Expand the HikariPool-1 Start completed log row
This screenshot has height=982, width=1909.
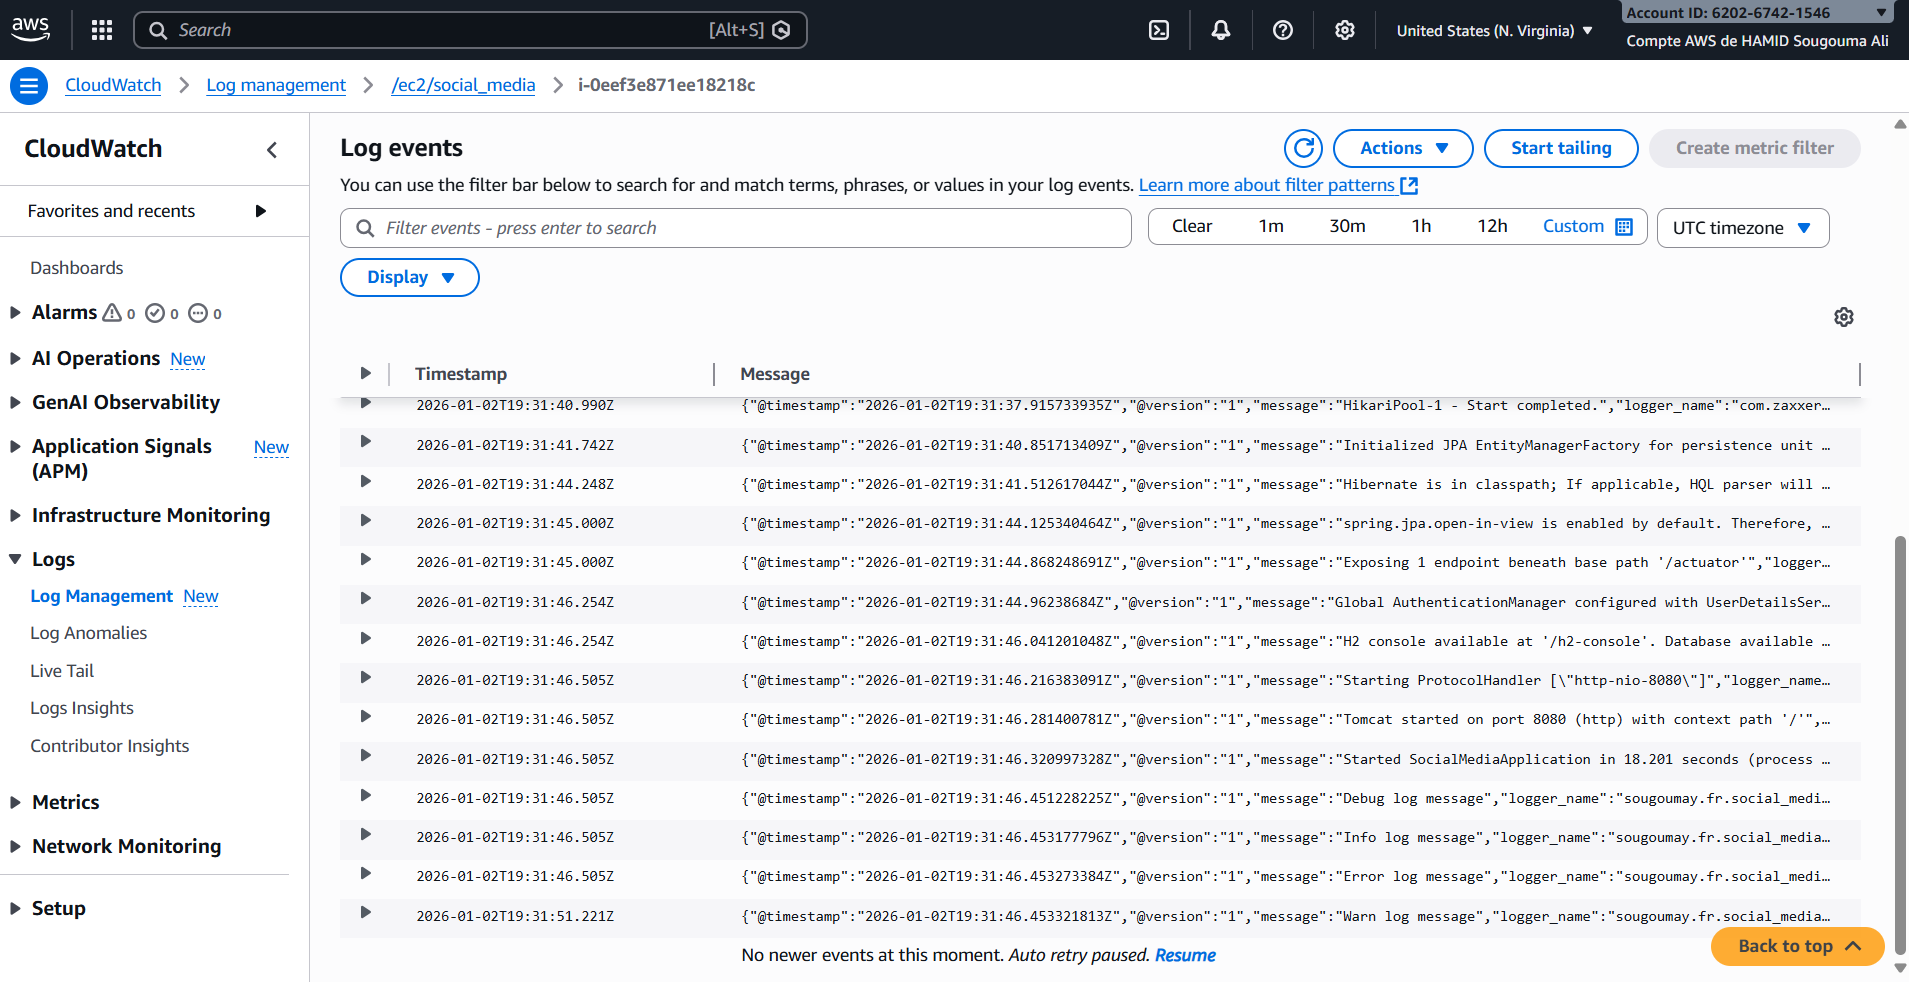coord(365,403)
